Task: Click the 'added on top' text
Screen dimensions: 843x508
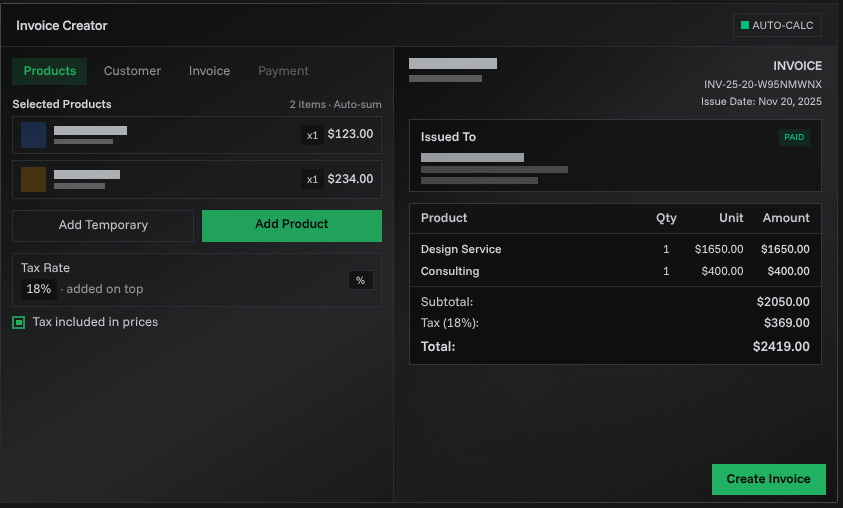Action: (x=105, y=289)
